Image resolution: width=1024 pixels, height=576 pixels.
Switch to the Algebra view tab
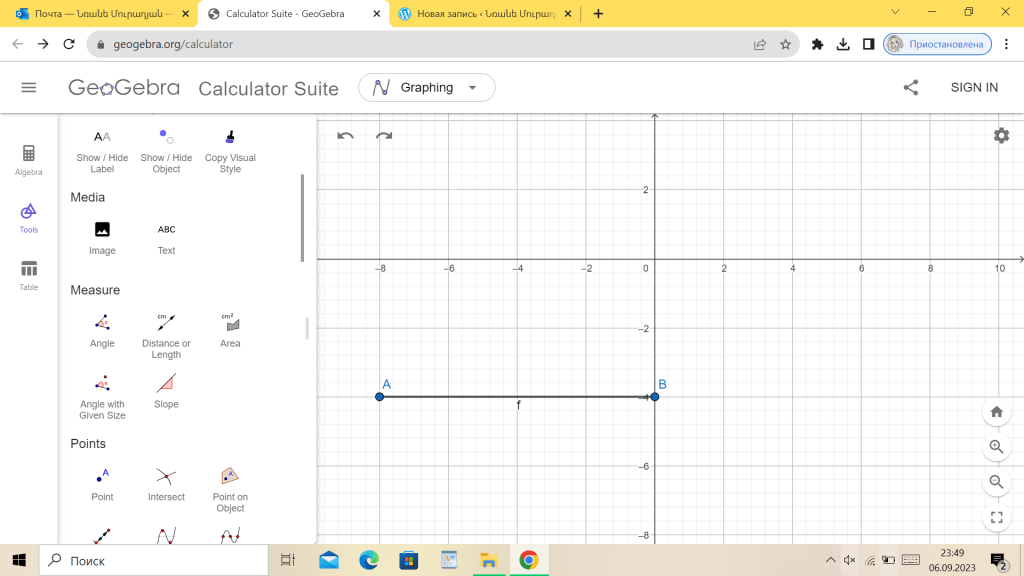pyautogui.click(x=29, y=159)
